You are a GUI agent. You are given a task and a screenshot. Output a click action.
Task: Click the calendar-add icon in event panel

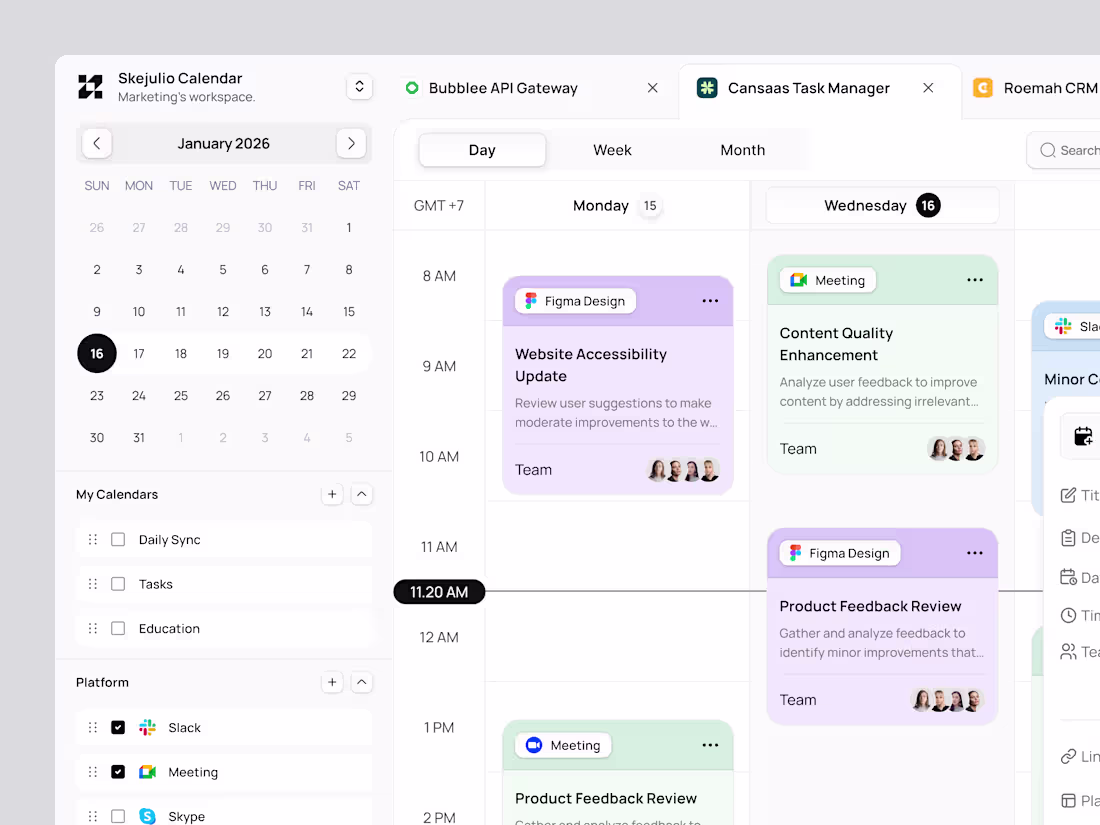point(1083,436)
